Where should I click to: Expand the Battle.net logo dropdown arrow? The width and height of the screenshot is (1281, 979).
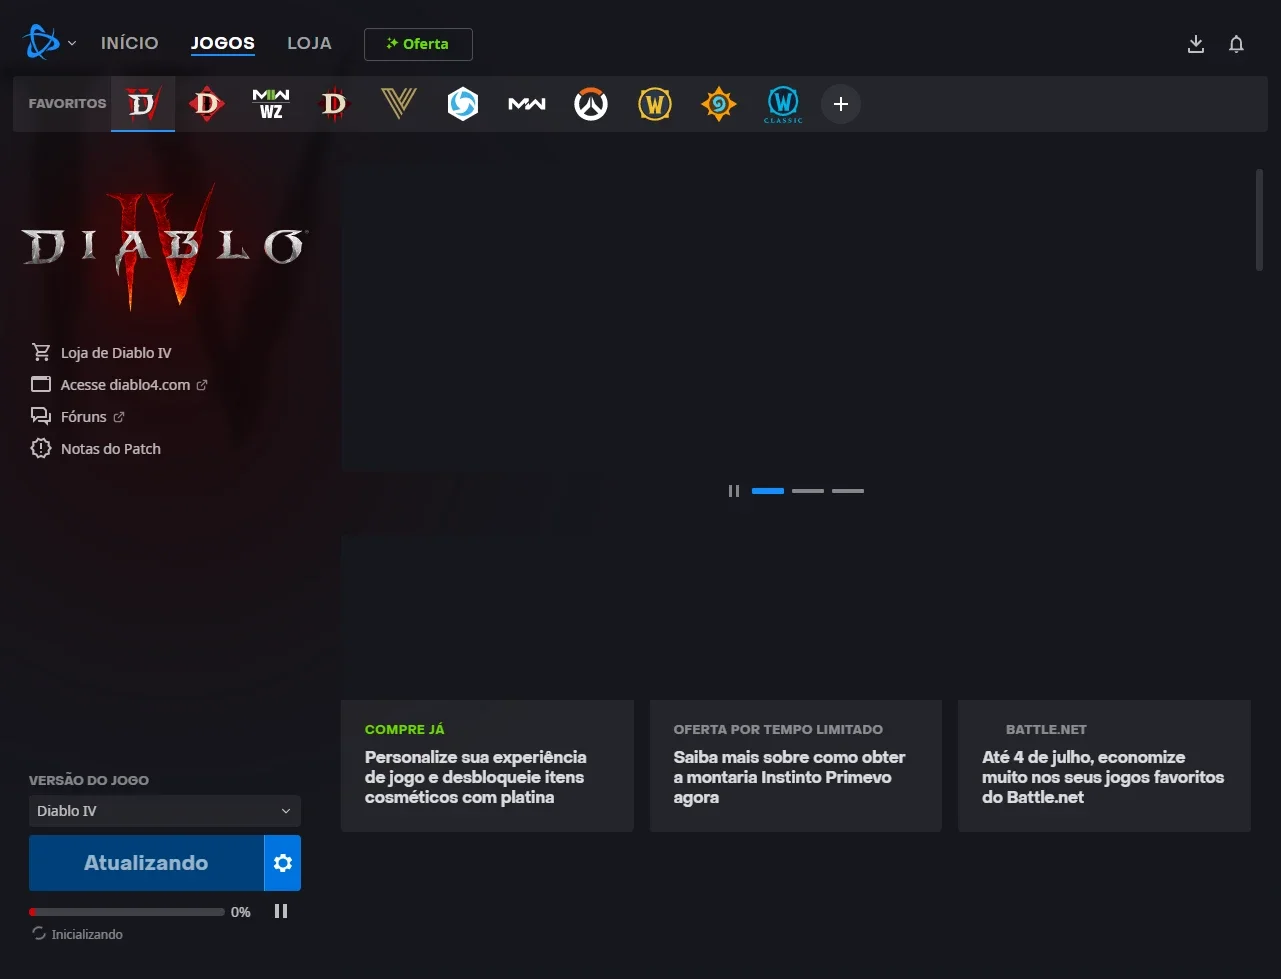(72, 44)
